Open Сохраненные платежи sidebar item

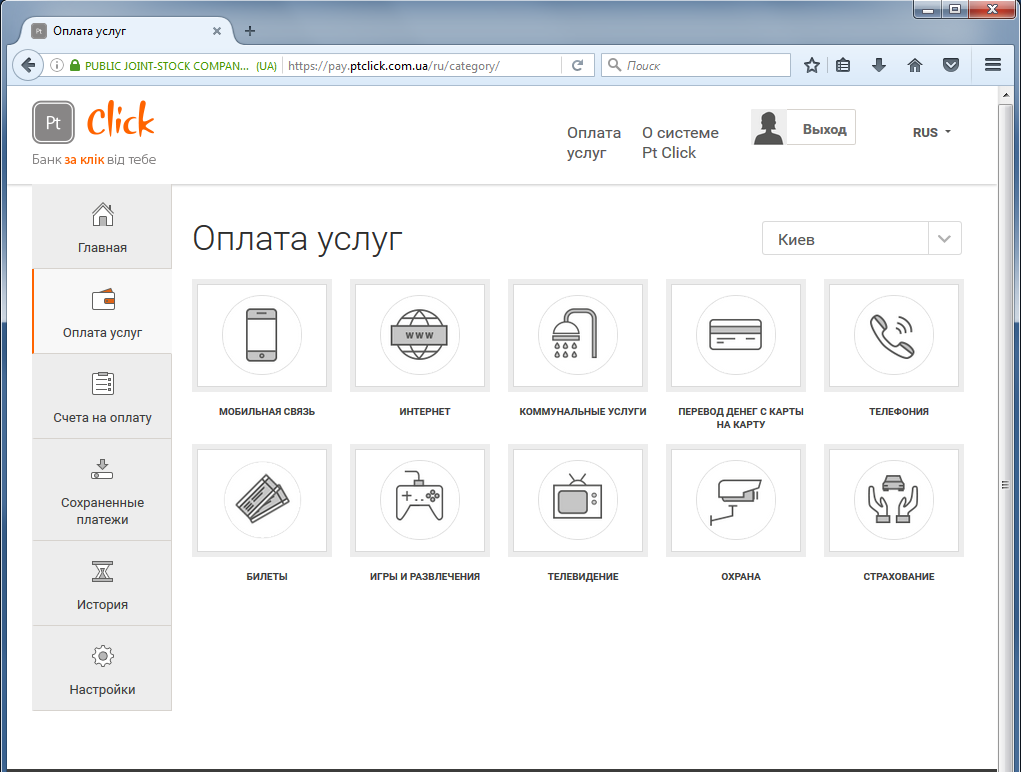coord(102,489)
